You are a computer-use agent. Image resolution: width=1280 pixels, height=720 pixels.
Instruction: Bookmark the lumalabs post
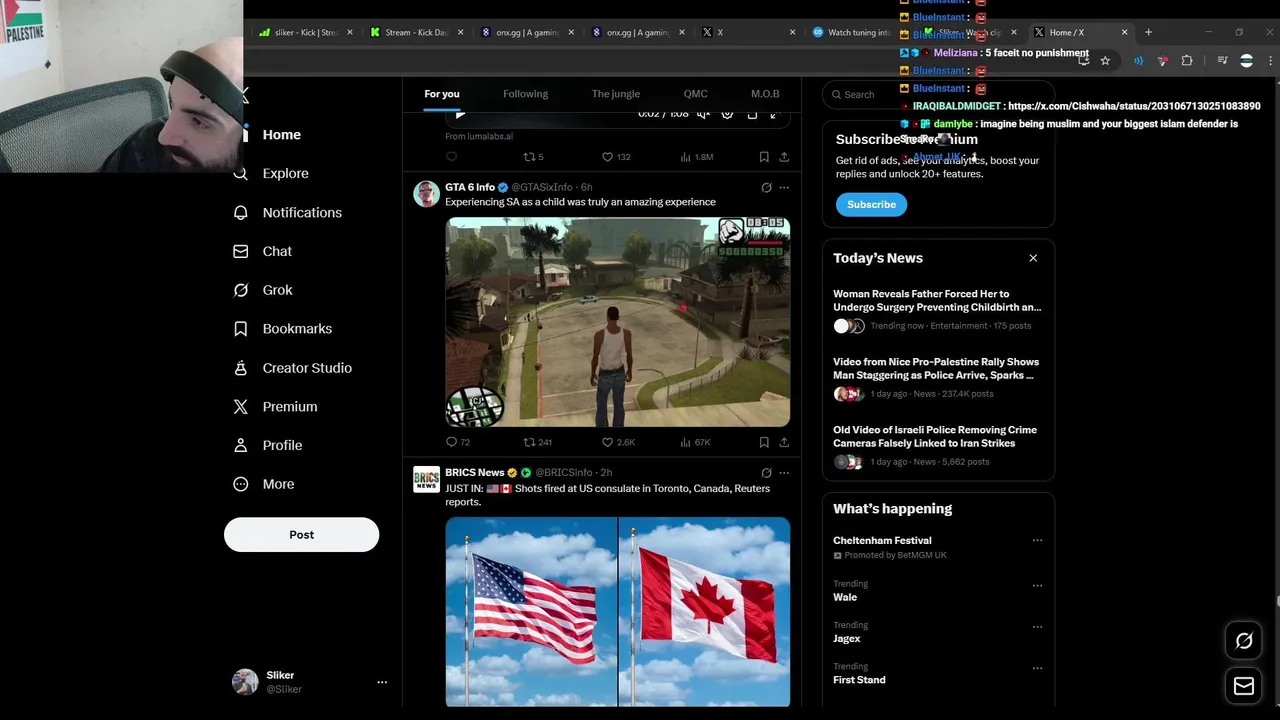pyautogui.click(x=764, y=157)
